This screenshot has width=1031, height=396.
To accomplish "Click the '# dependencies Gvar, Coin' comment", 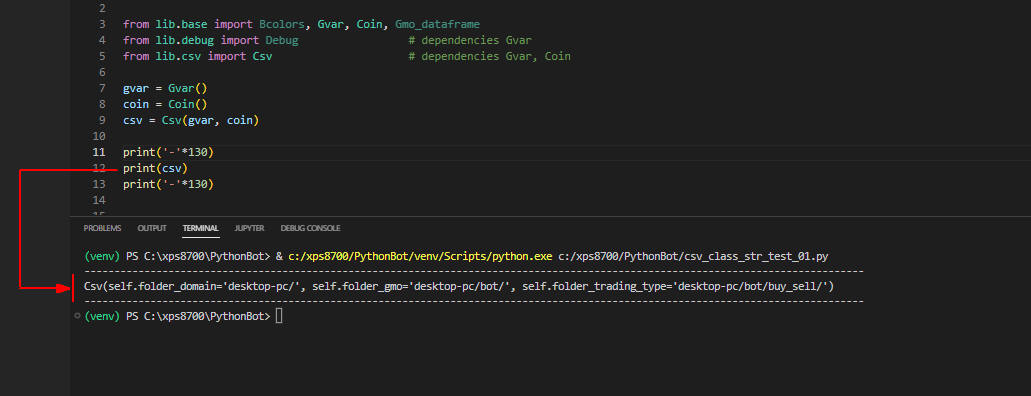I will [x=489, y=57].
